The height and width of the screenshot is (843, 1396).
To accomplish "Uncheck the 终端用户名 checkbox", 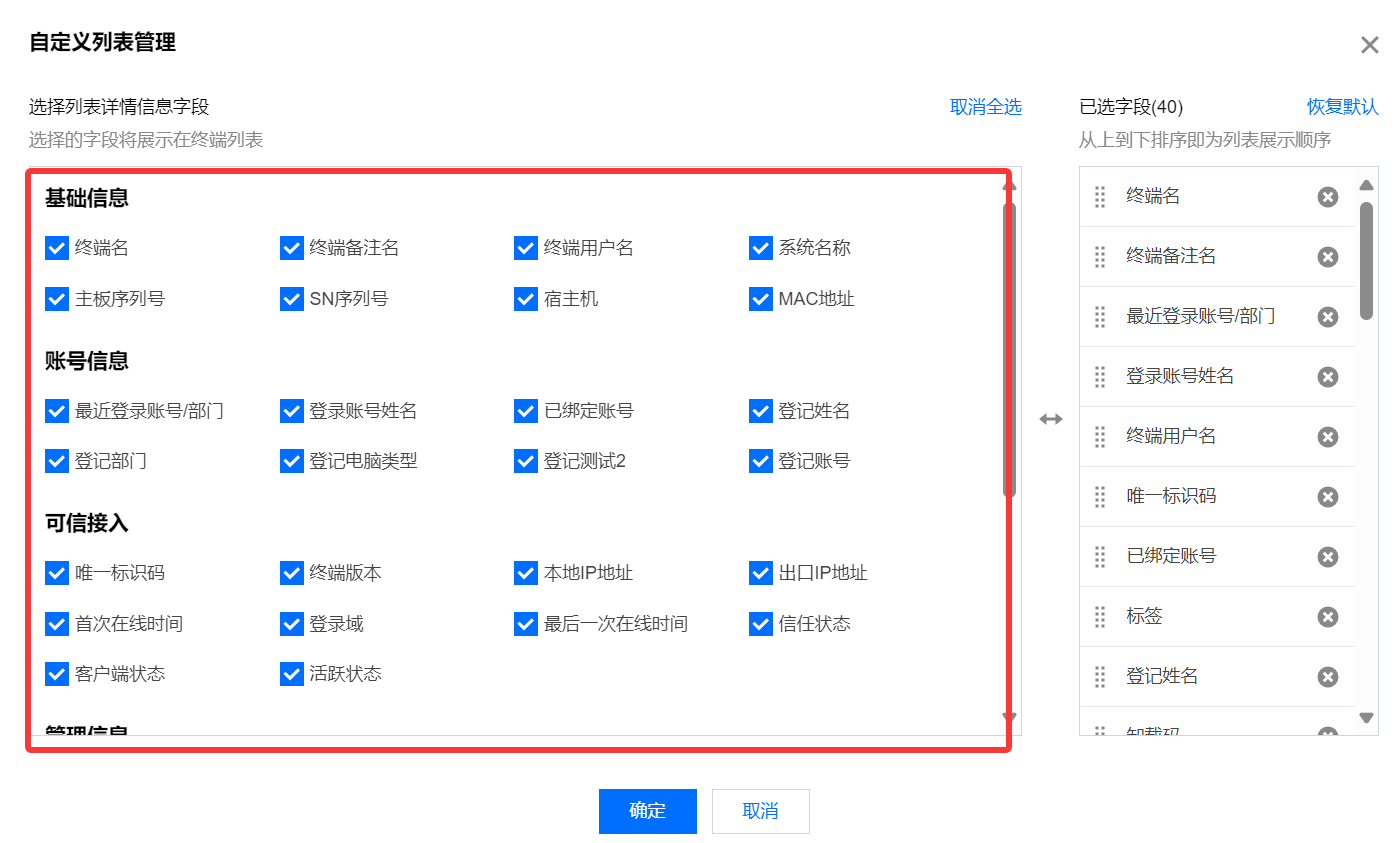I will pos(526,248).
